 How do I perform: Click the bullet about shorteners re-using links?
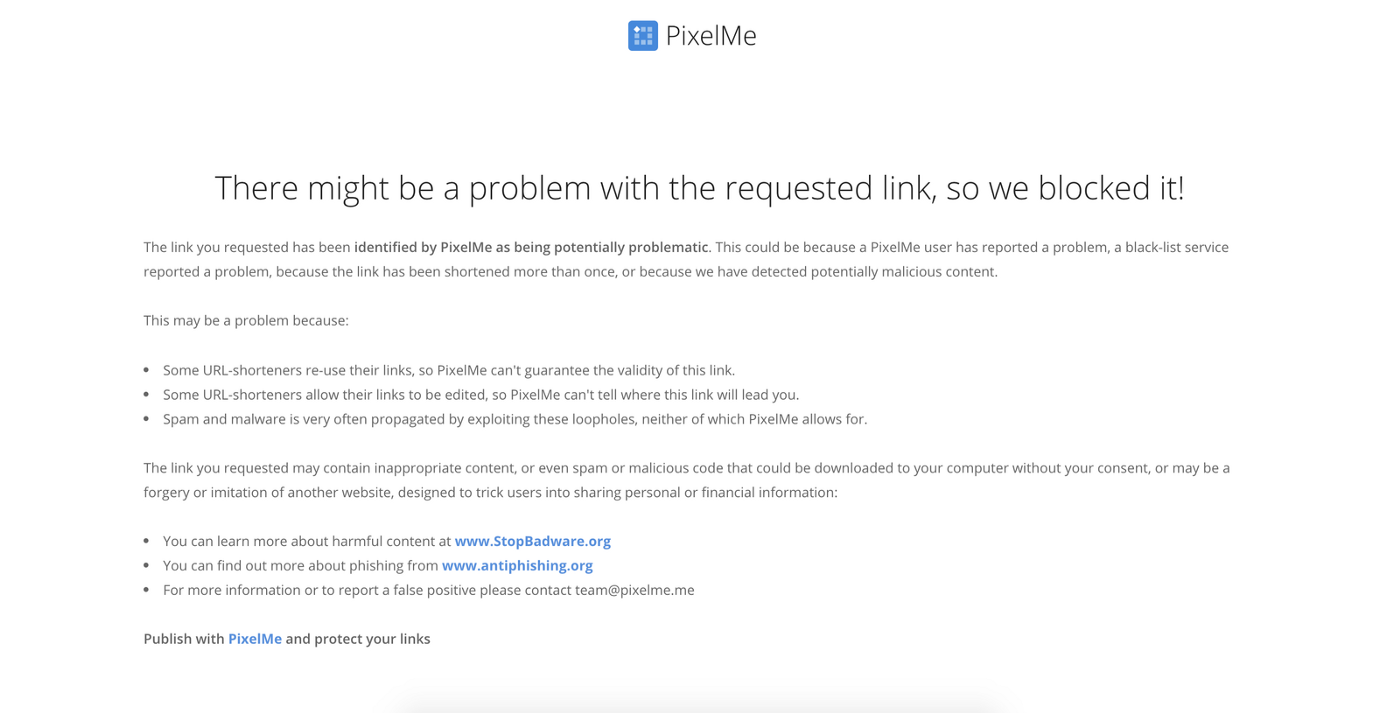[x=449, y=370]
